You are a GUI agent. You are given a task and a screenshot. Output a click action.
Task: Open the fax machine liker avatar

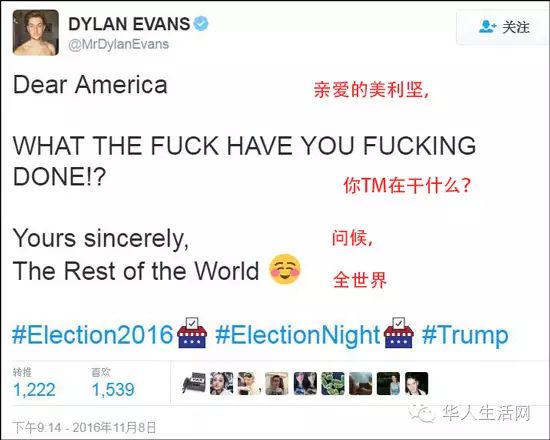194,383
